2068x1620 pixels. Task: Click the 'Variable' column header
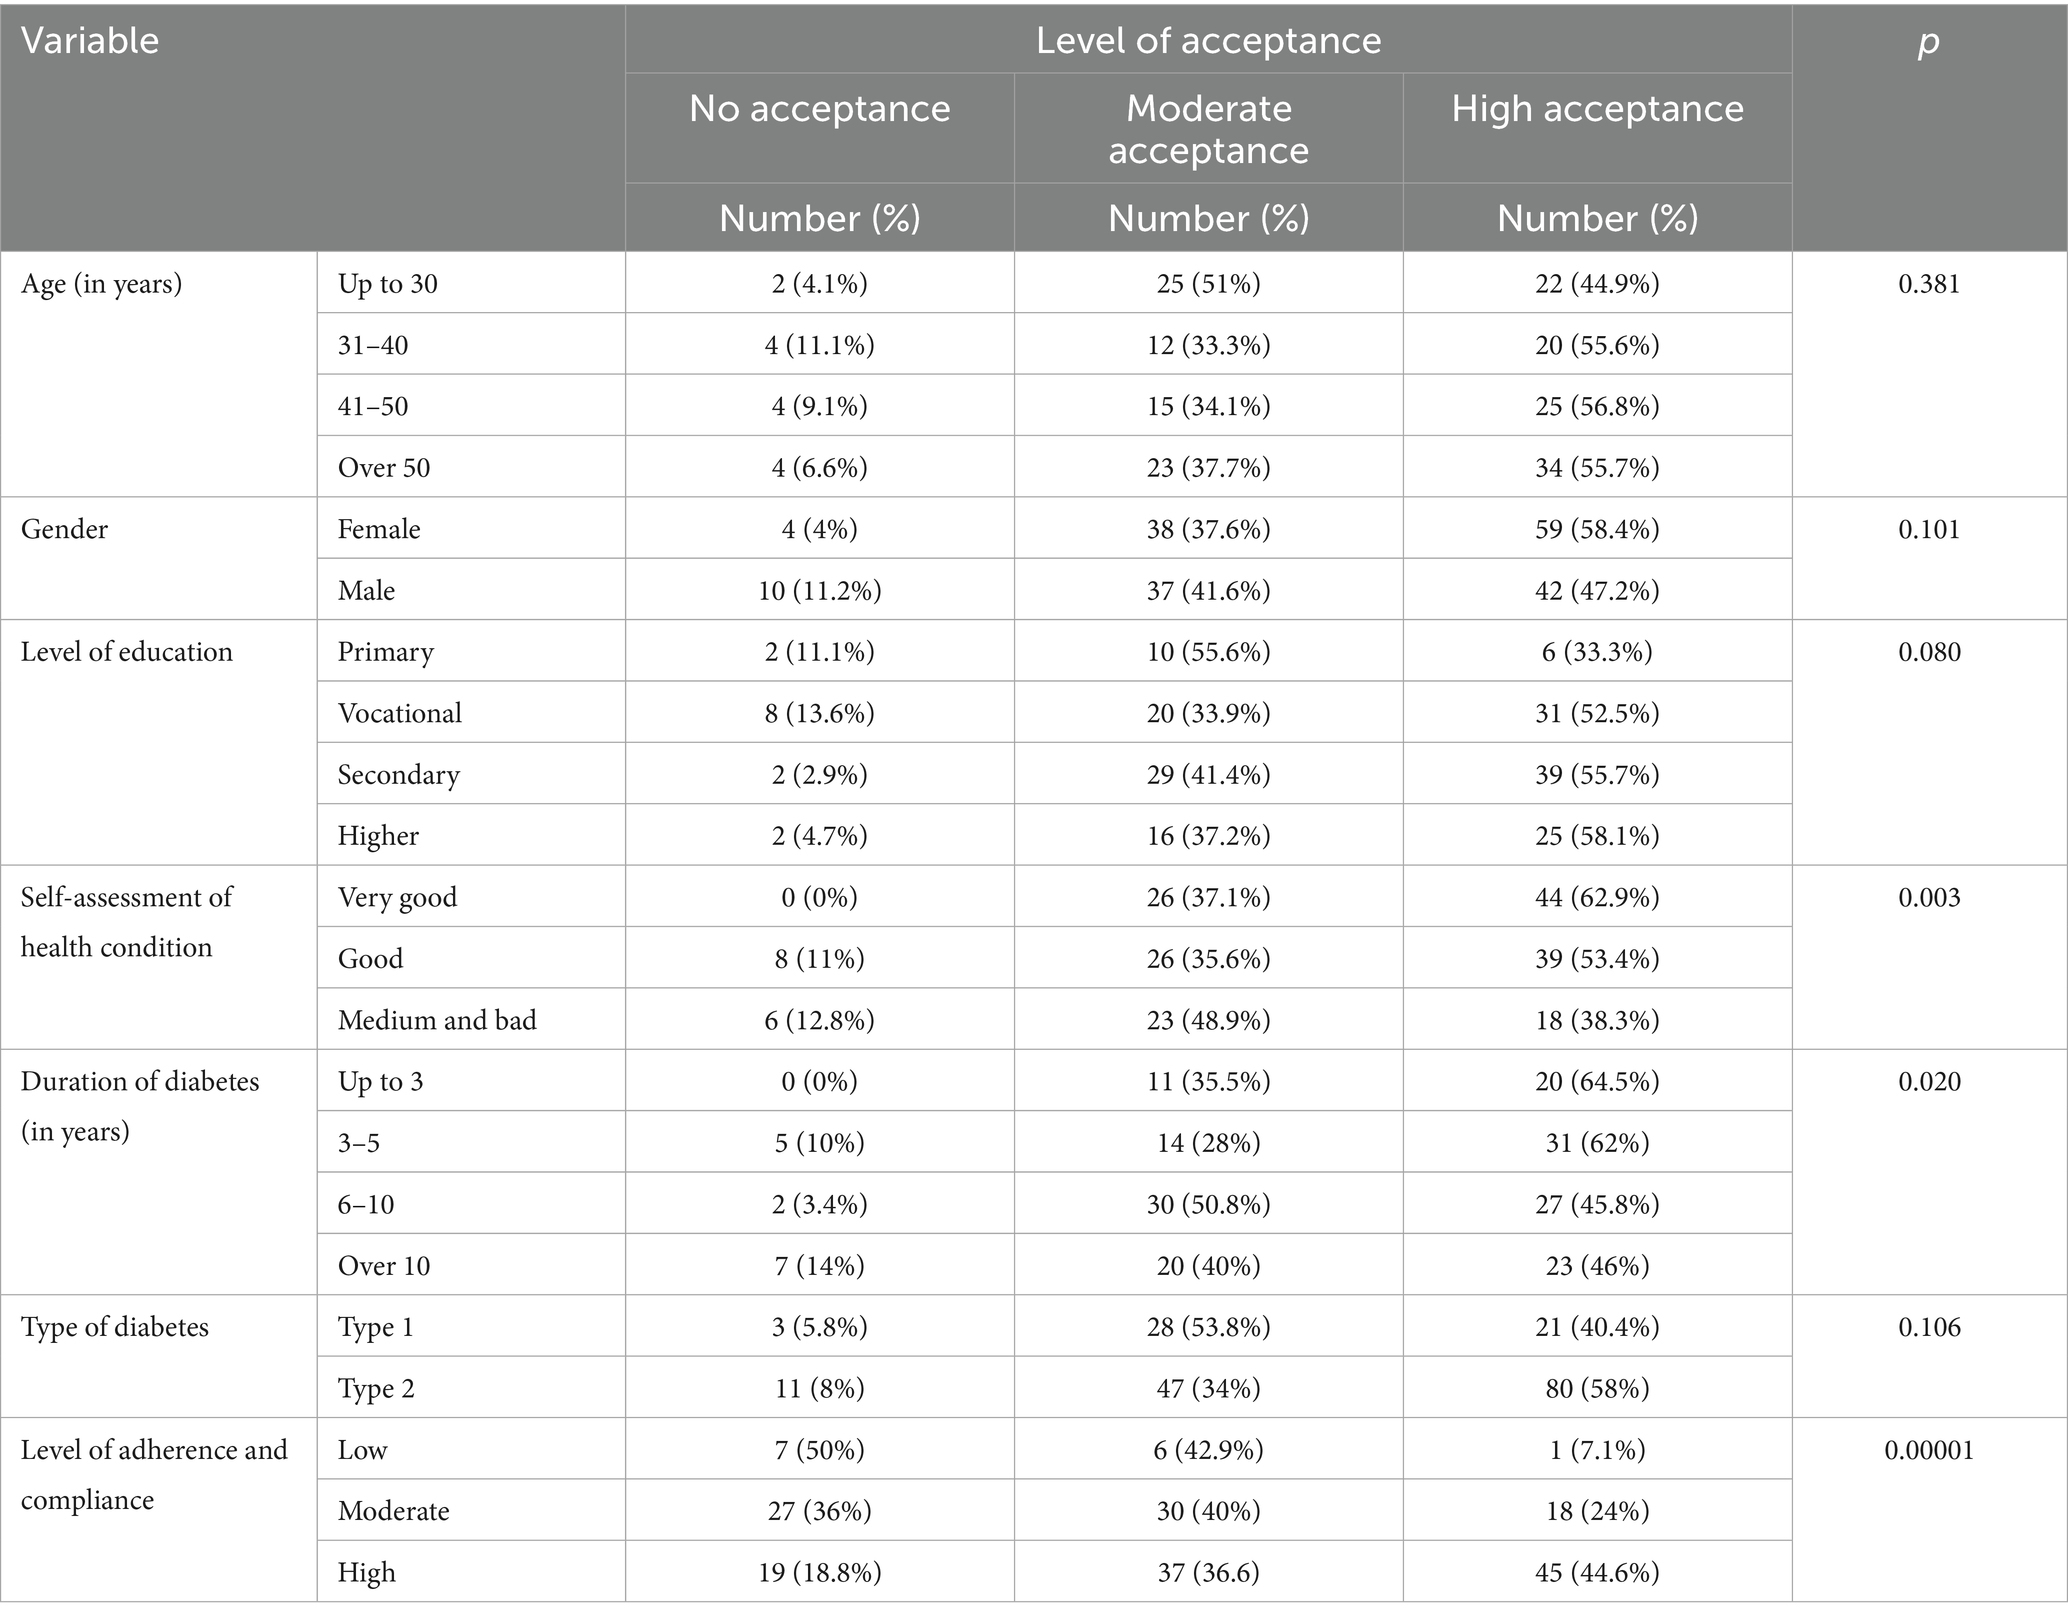point(90,41)
